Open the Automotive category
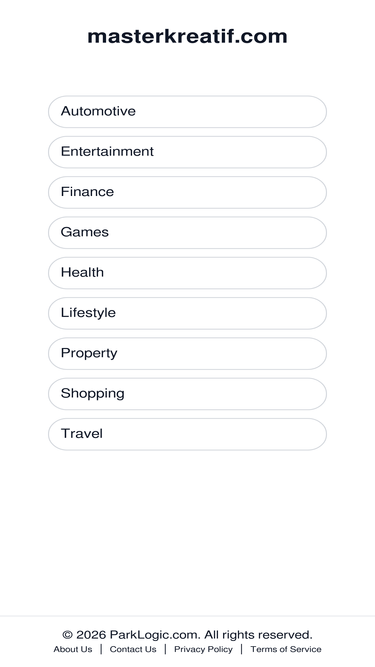The image size is (375, 667). pyautogui.click(x=187, y=111)
